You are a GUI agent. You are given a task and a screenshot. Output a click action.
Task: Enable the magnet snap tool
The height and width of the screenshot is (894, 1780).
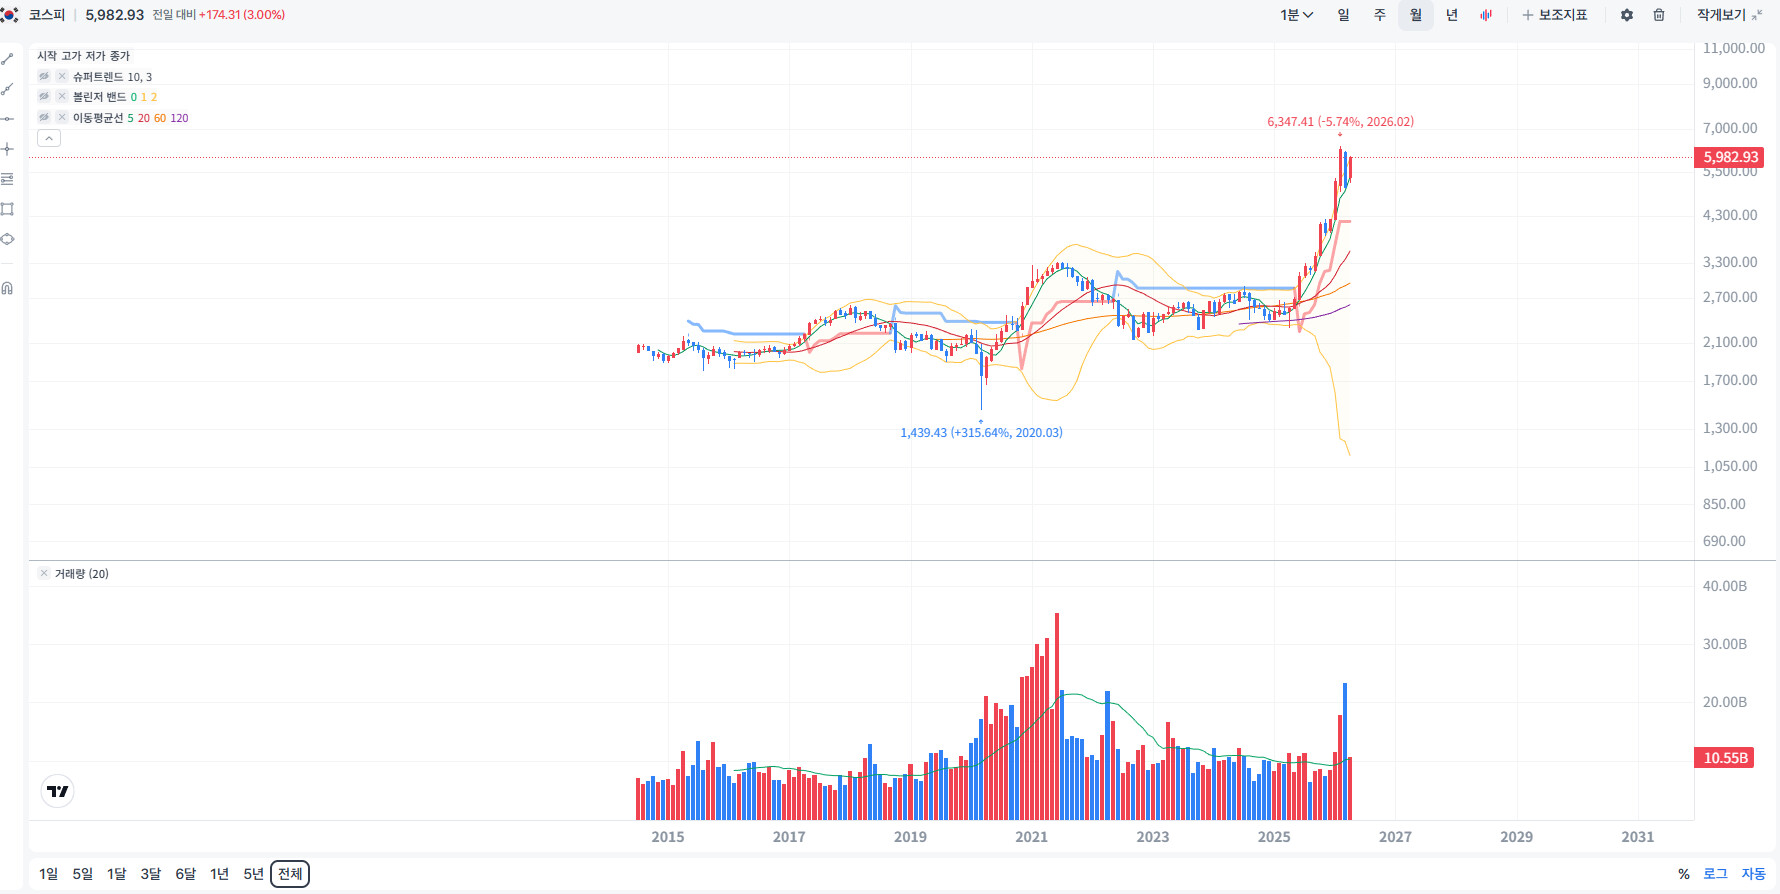coord(7,289)
